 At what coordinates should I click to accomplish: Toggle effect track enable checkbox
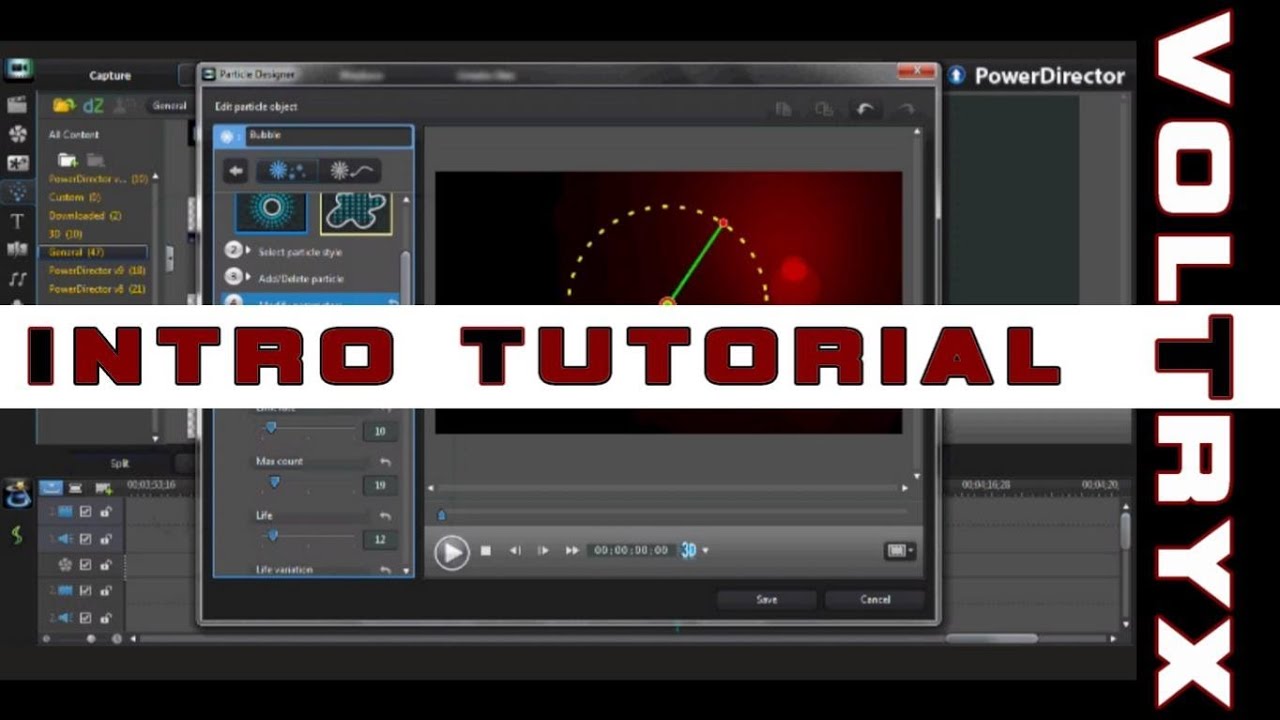pos(86,565)
